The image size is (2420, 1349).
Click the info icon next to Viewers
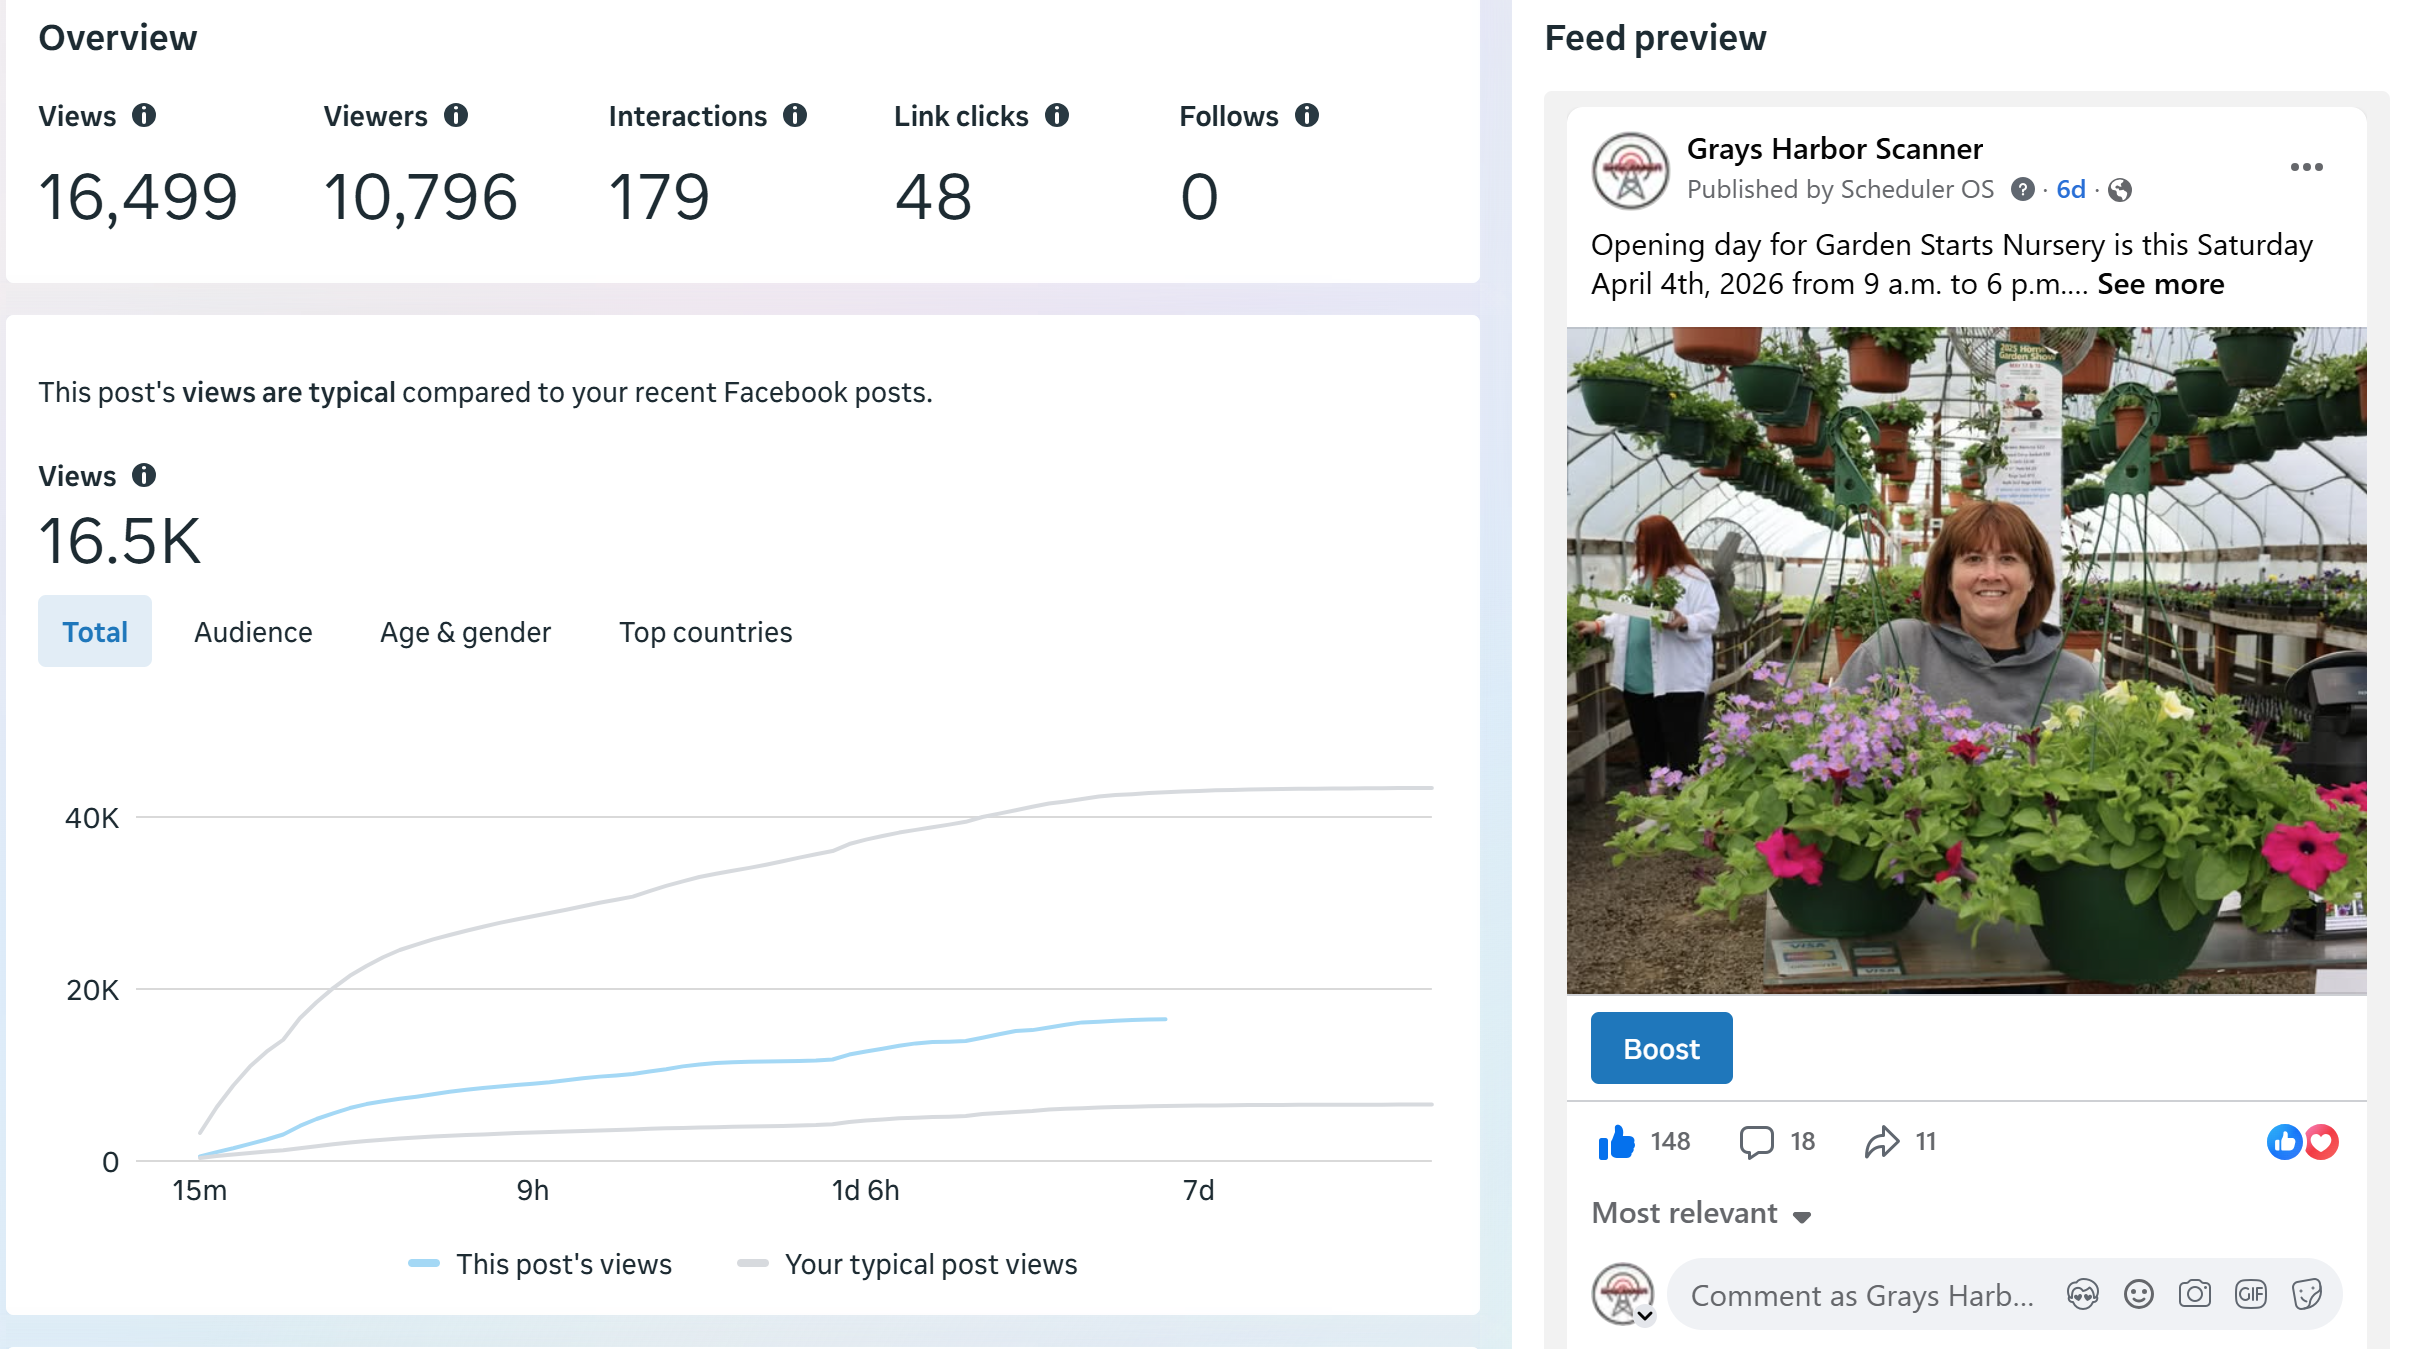click(456, 116)
